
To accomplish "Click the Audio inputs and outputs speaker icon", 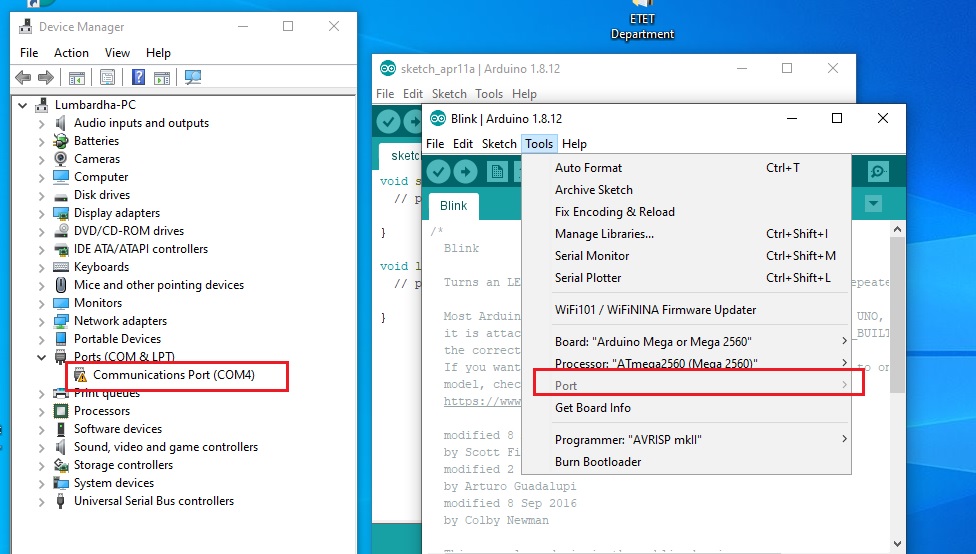I will tap(60, 123).
